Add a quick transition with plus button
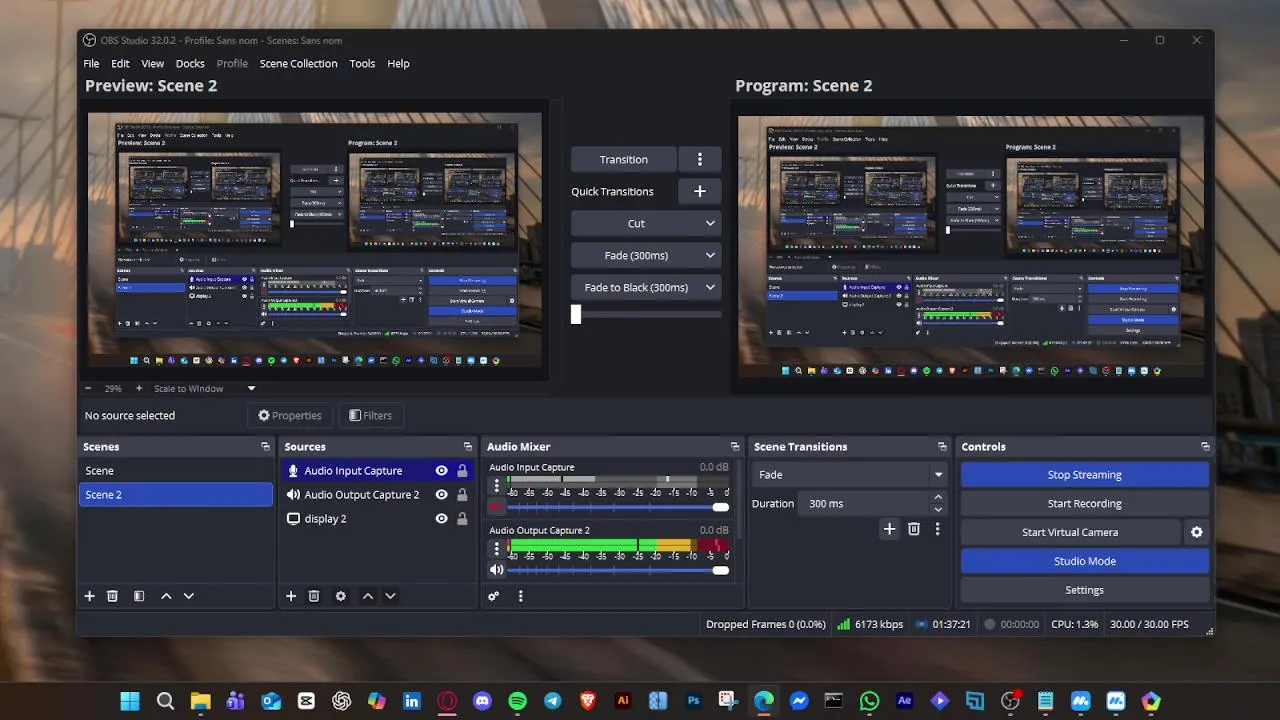This screenshot has height=720, width=1280. coord(700,191)
